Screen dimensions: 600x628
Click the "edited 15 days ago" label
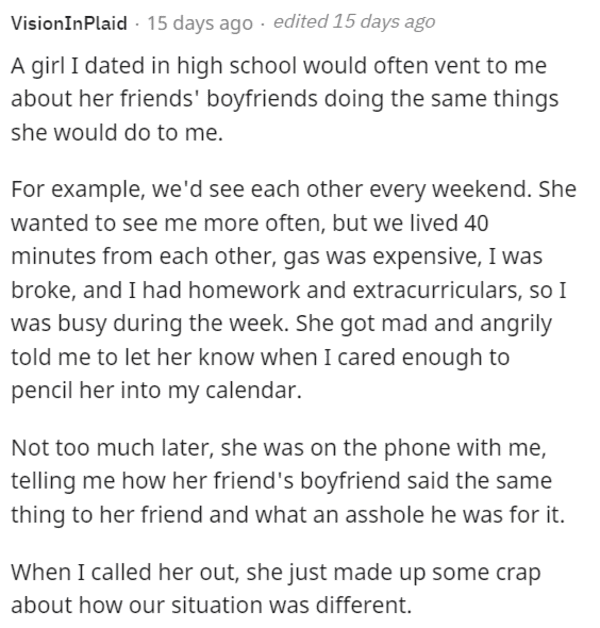[354, 22]
